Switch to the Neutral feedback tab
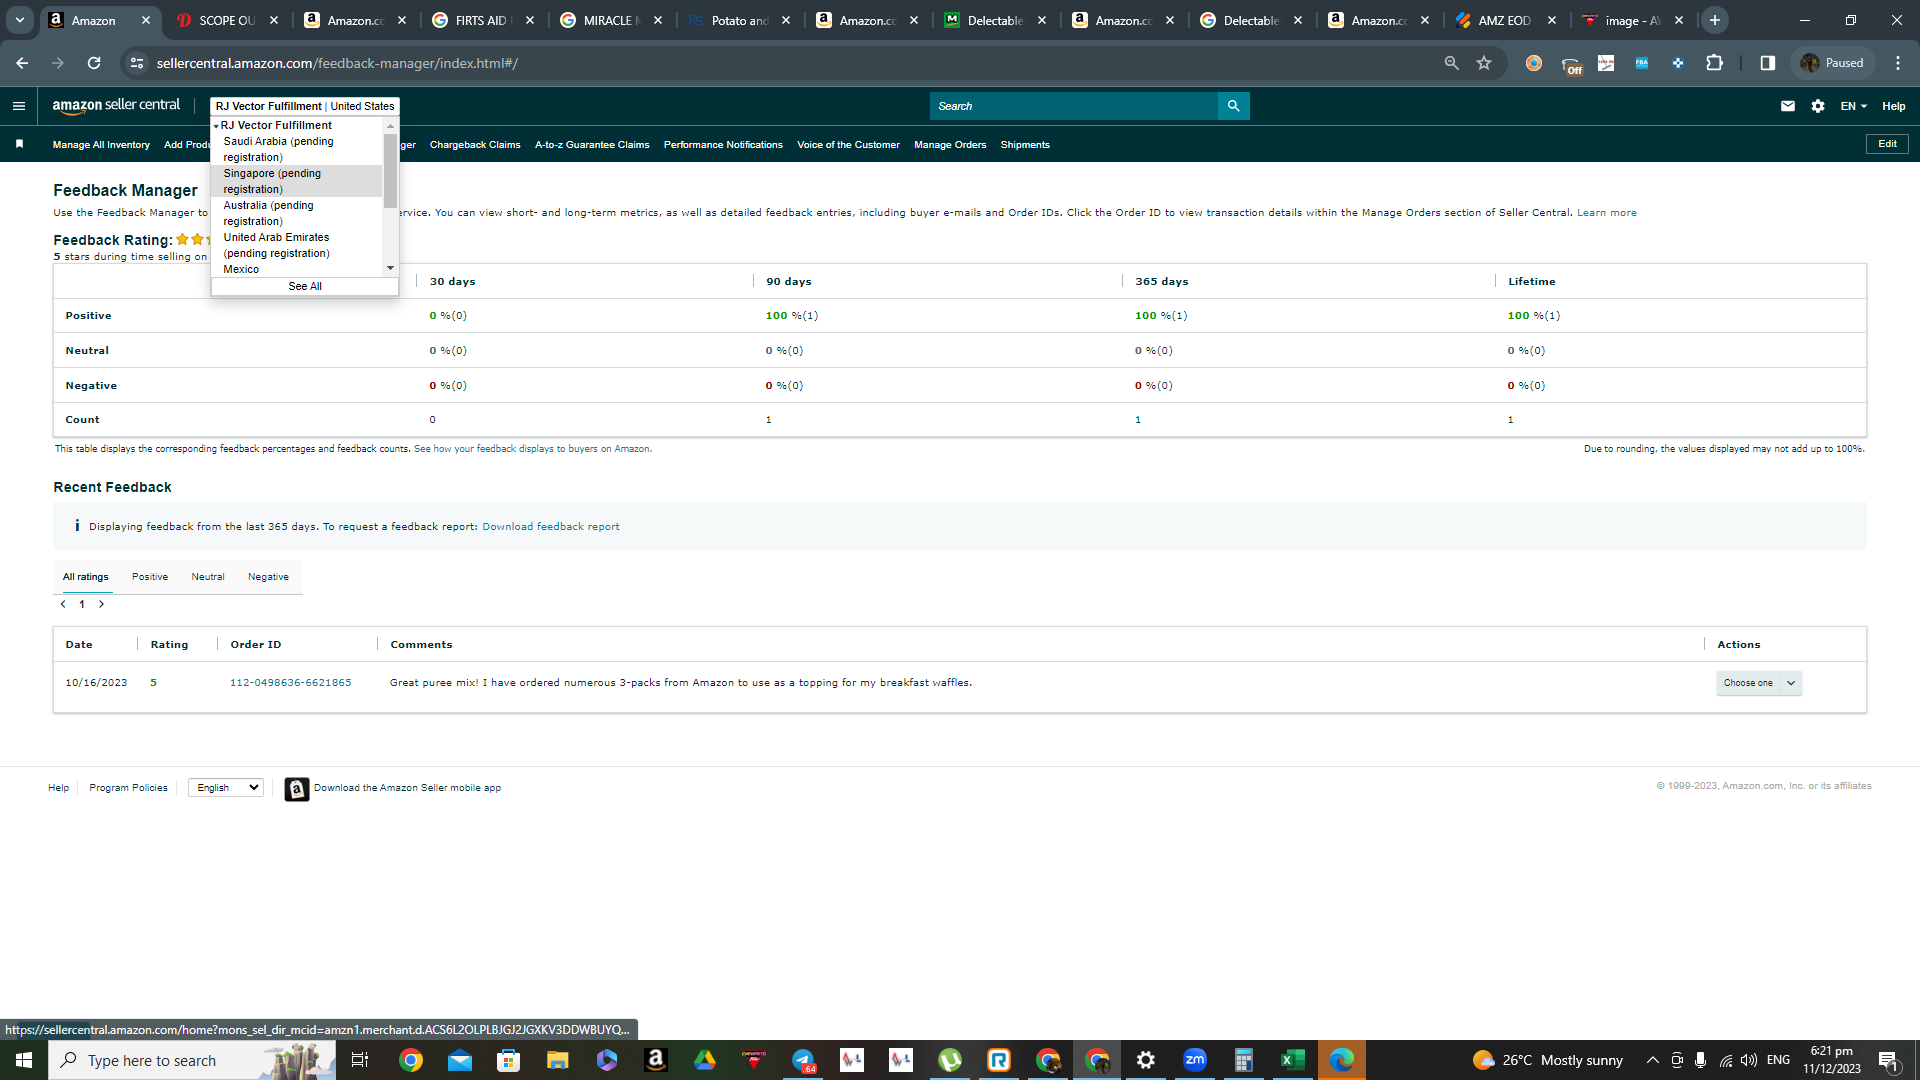 [x=208, y=577]
